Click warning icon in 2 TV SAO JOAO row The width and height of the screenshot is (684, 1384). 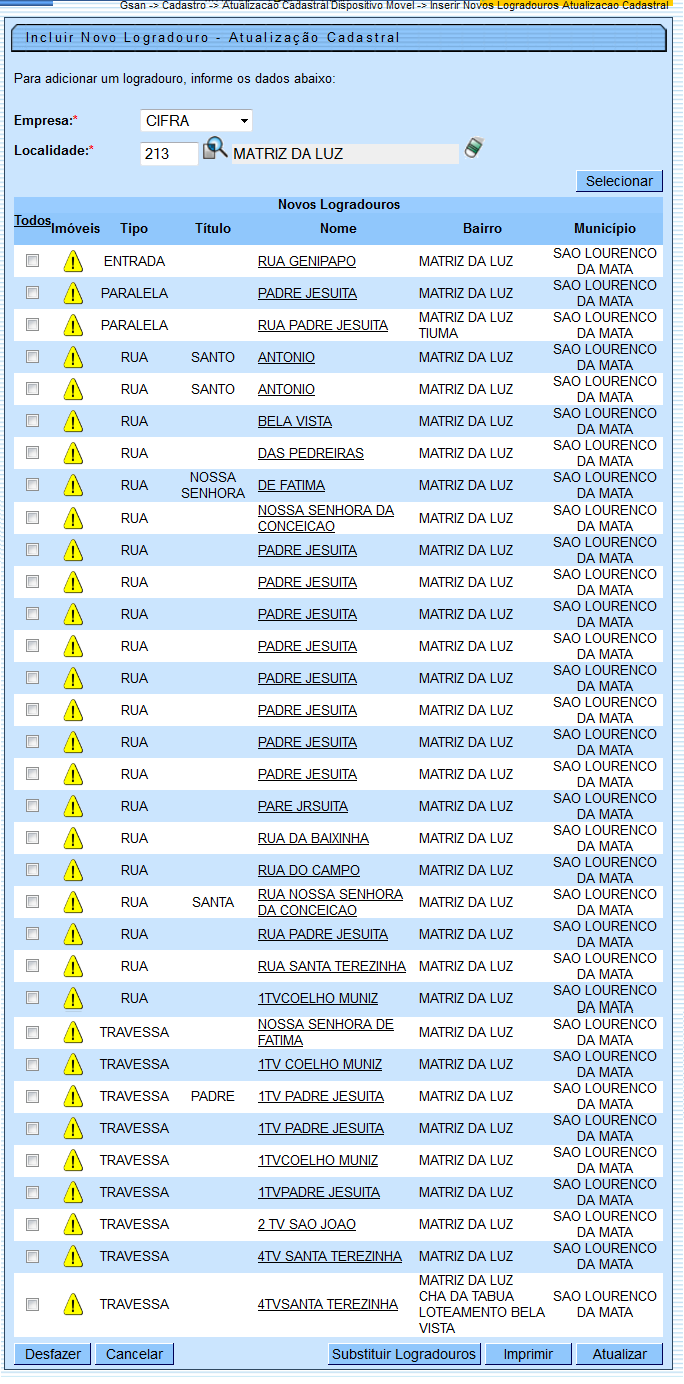73,1224
